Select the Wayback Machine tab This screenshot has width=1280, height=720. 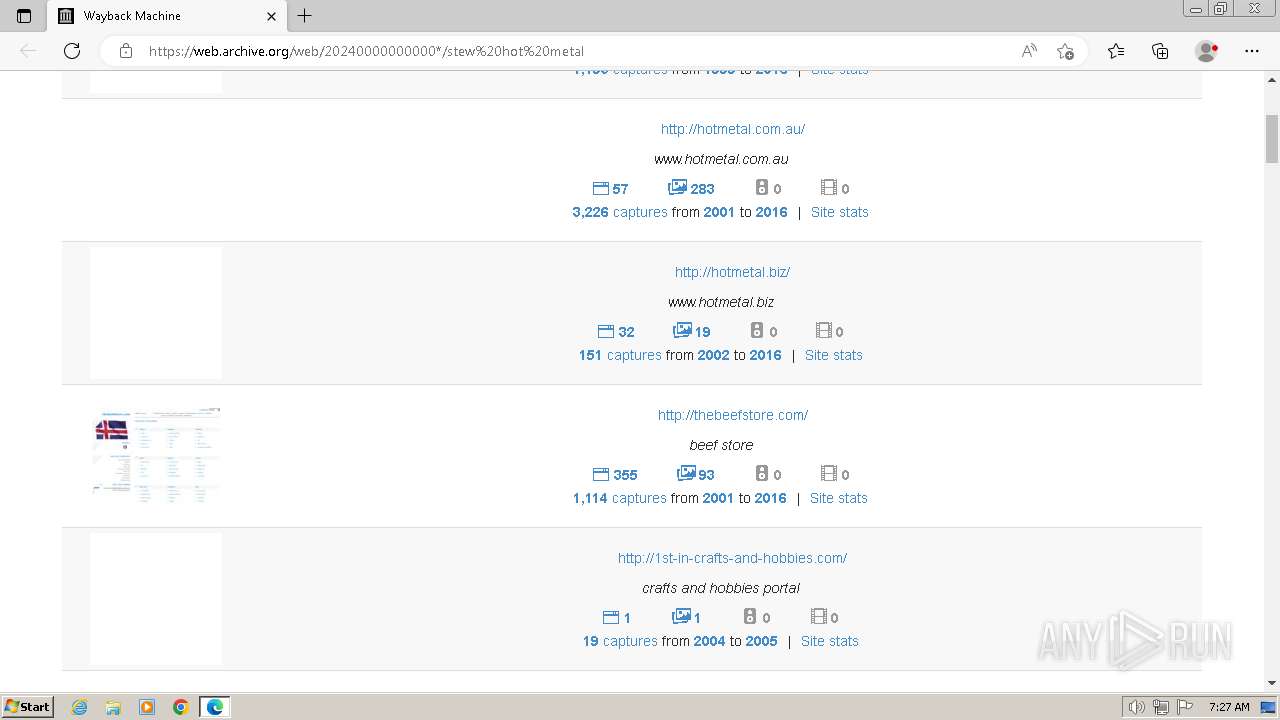click(168, 16)
